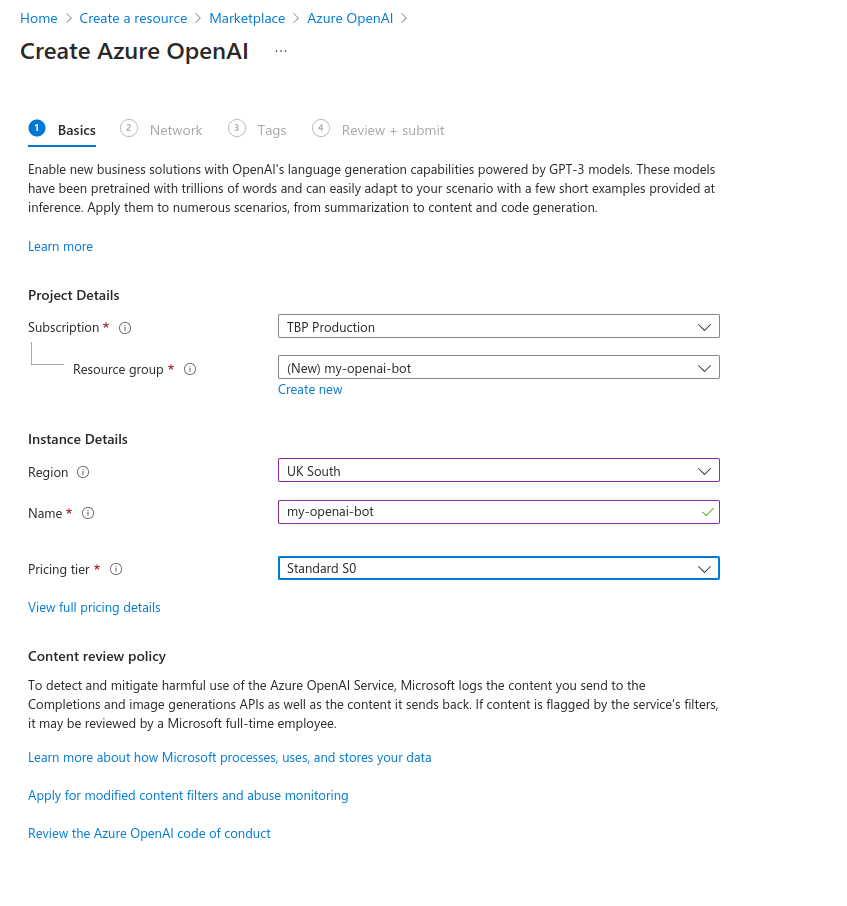Open the Learn more link
The image size is (847, 906).
point(60,247)
